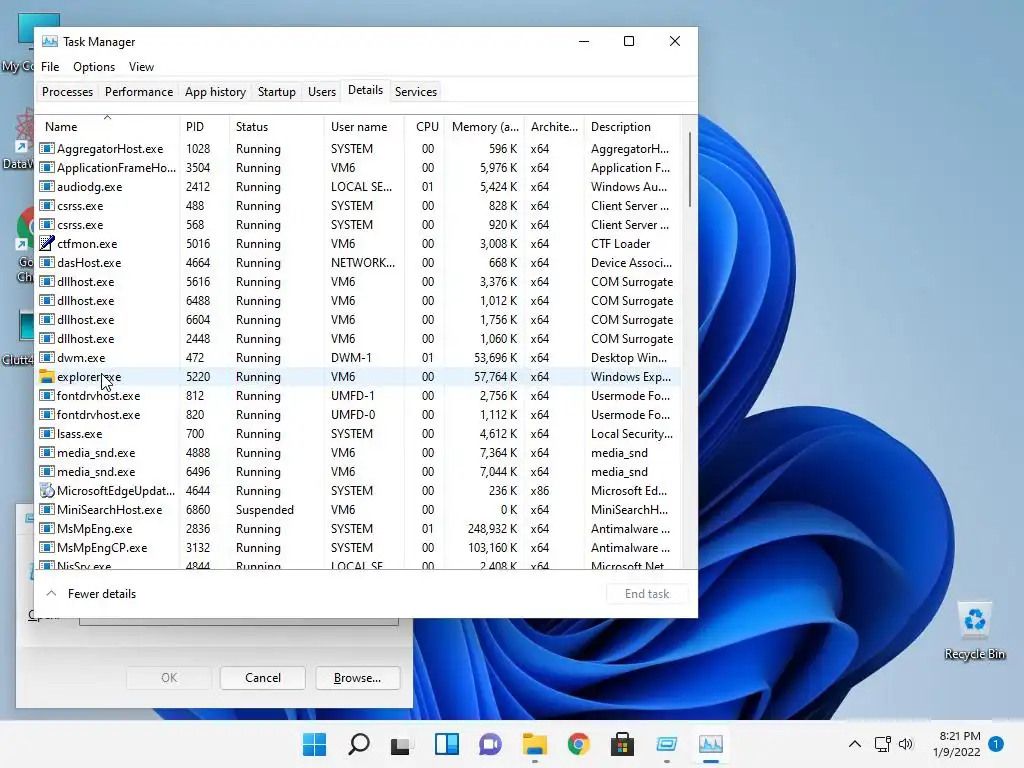The width and height of the screenshot is (1024, 768).
Task: Sort by the CPU column header
Action: click(426, 127)
